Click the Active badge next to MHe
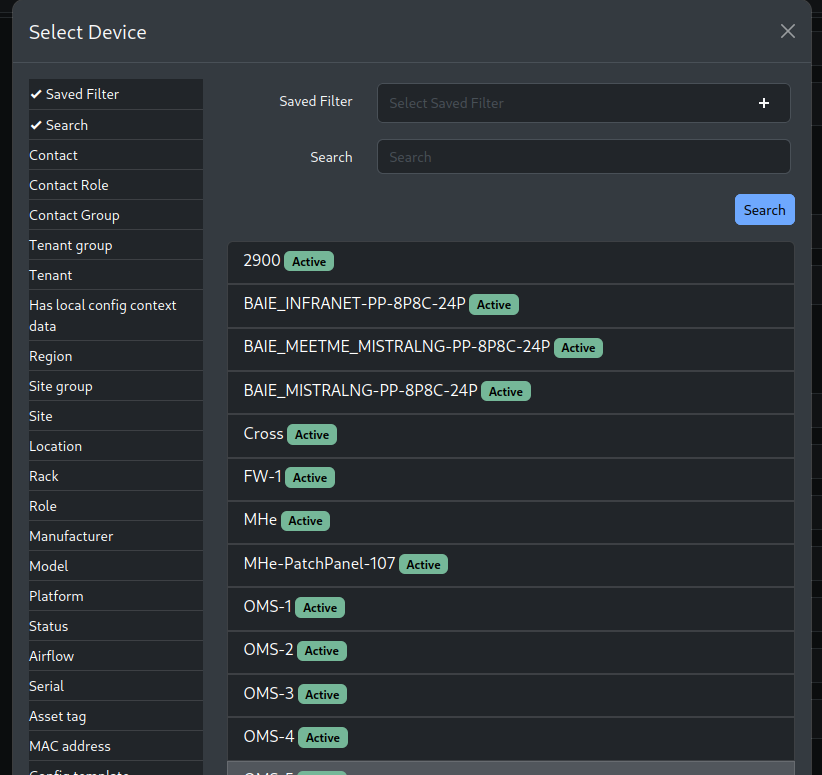 coord(305,520)
